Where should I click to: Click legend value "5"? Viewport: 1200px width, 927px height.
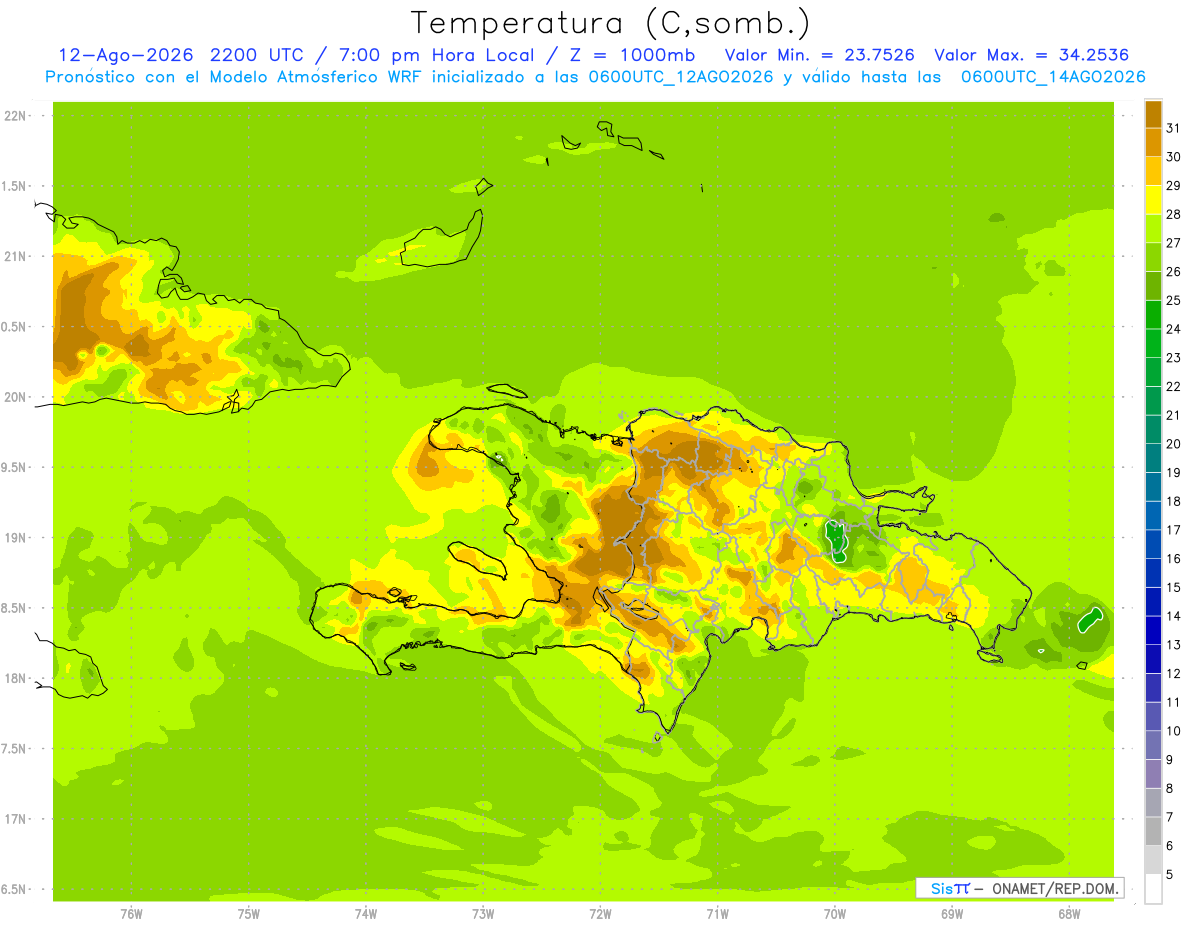pos(1170,875)
